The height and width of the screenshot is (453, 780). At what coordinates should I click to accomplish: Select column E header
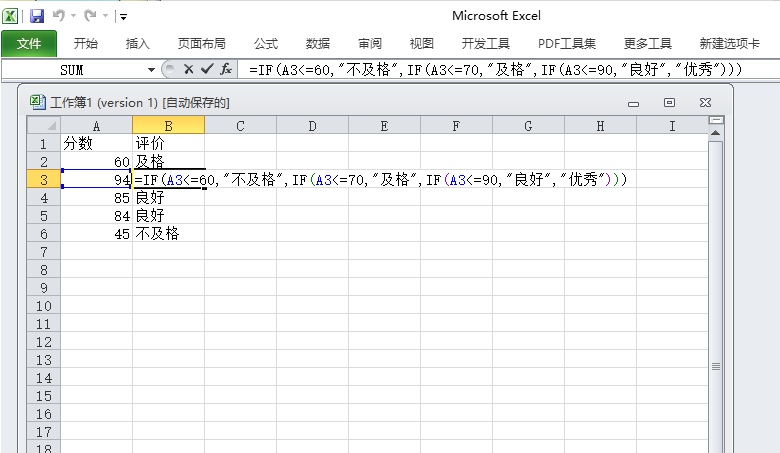coord(385,126)
